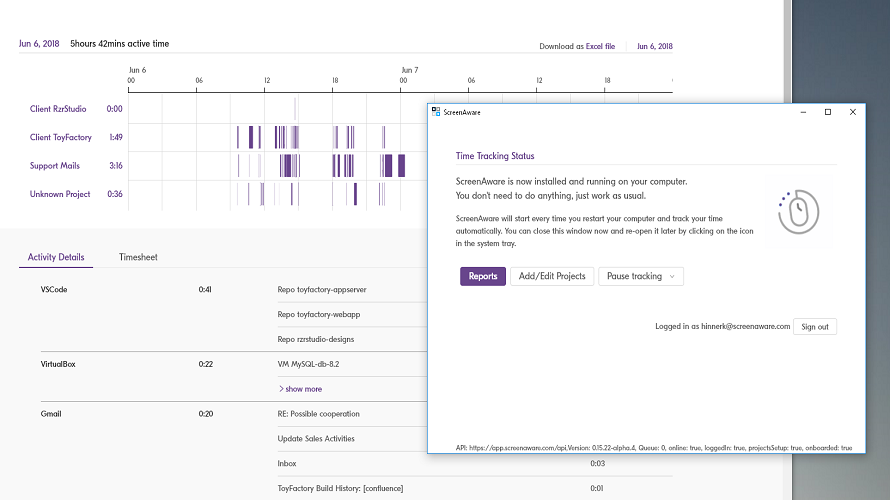Switch to the Timesheet tab
Image resolution: width=890 pixels, height=500 pixels.
point(138,257)
